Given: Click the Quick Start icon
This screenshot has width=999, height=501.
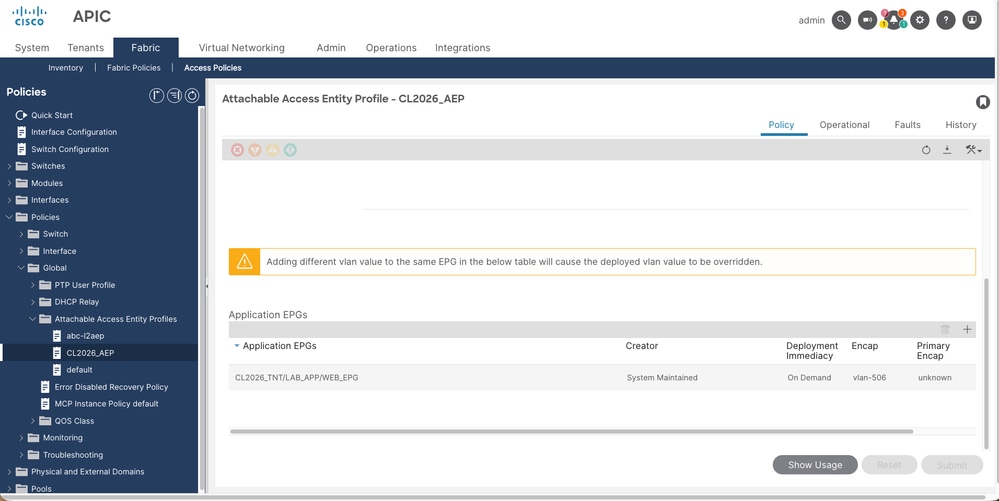Looking at the screenshot, I should (22, 115).
